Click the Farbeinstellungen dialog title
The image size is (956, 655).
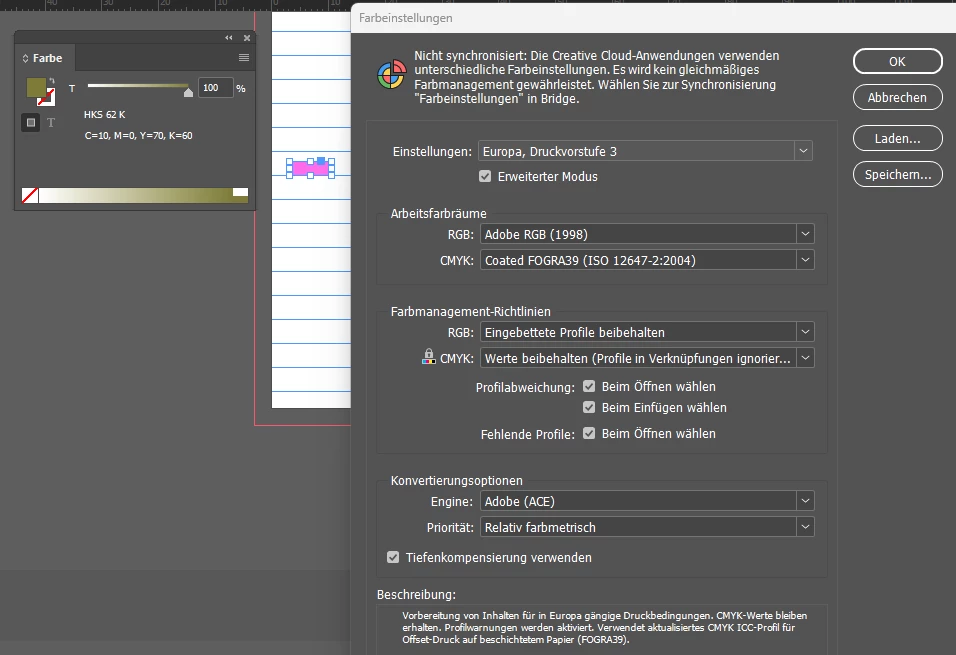click(405, 18)
